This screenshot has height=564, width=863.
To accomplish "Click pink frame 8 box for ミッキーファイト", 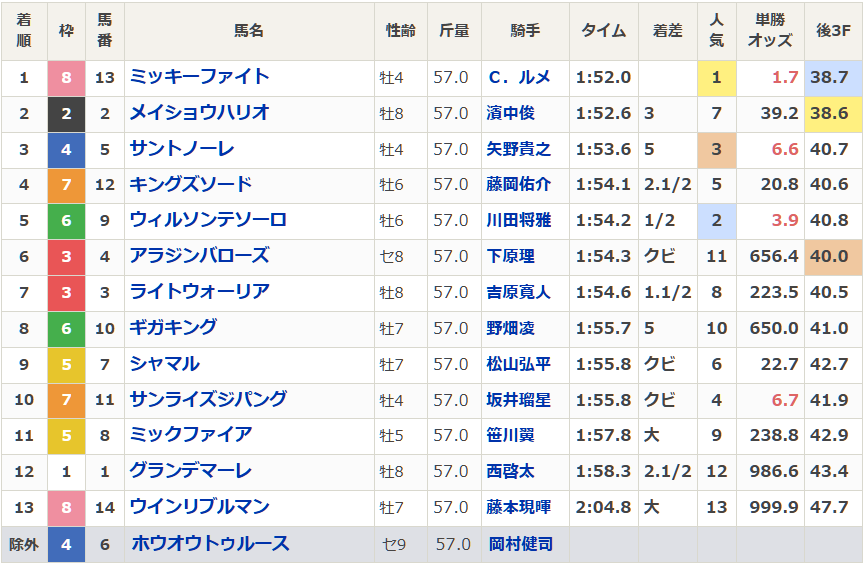I will 66,77.
